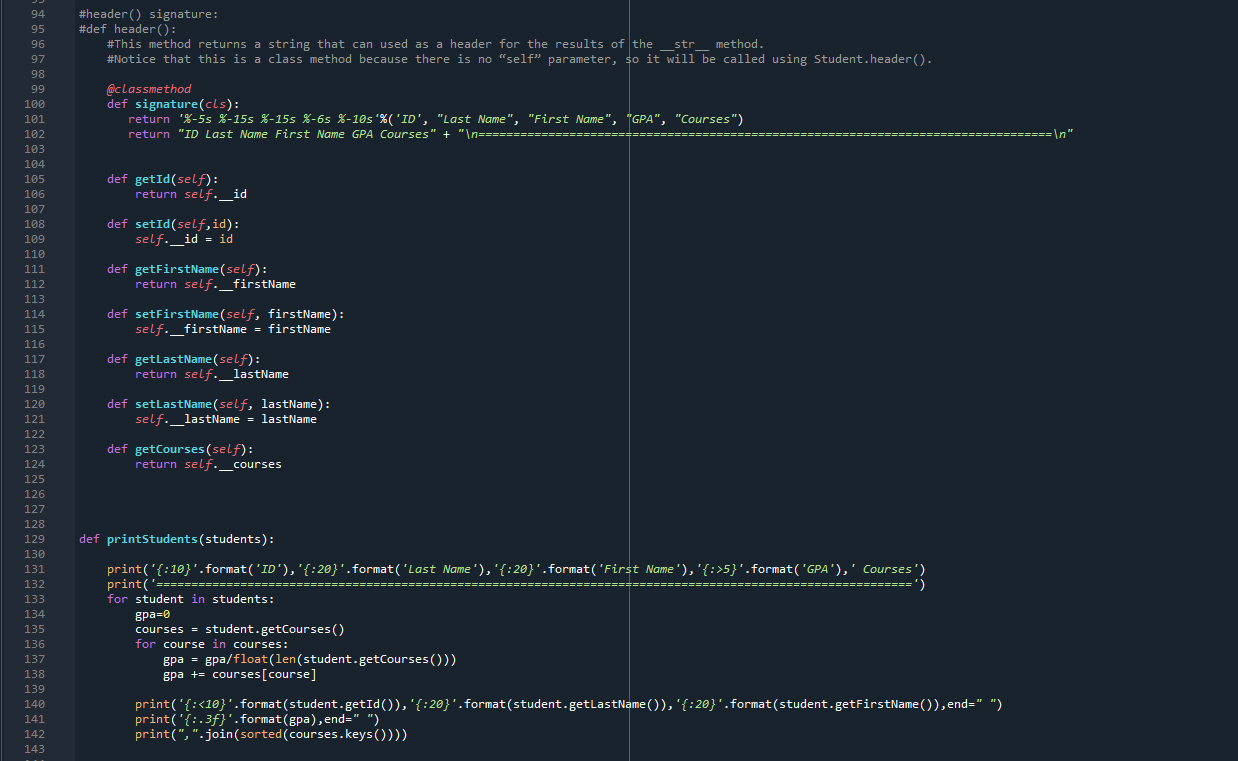Viewport: 1238px width, 761px height.
Task: Click line number 99 in the gutter
Action: point(37,89)
